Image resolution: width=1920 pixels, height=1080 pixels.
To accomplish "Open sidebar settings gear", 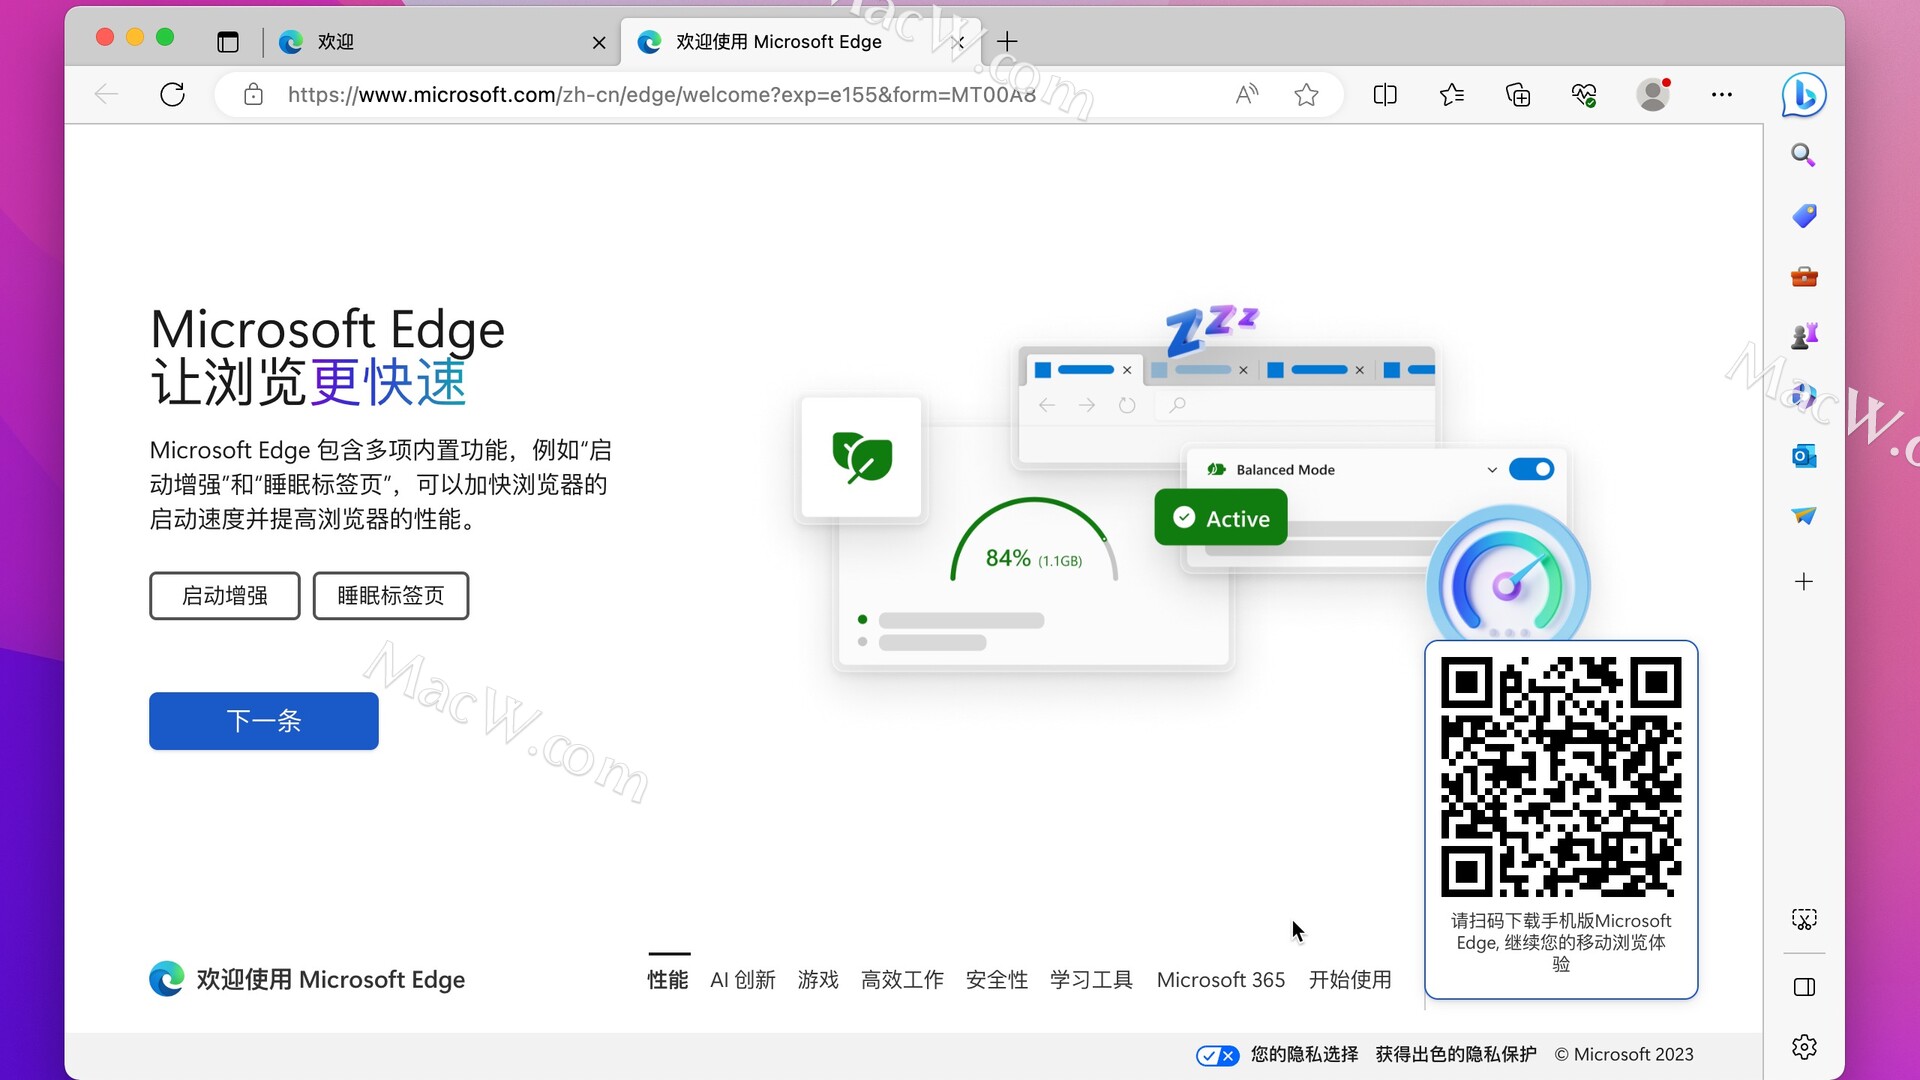I will 1804,1047.
